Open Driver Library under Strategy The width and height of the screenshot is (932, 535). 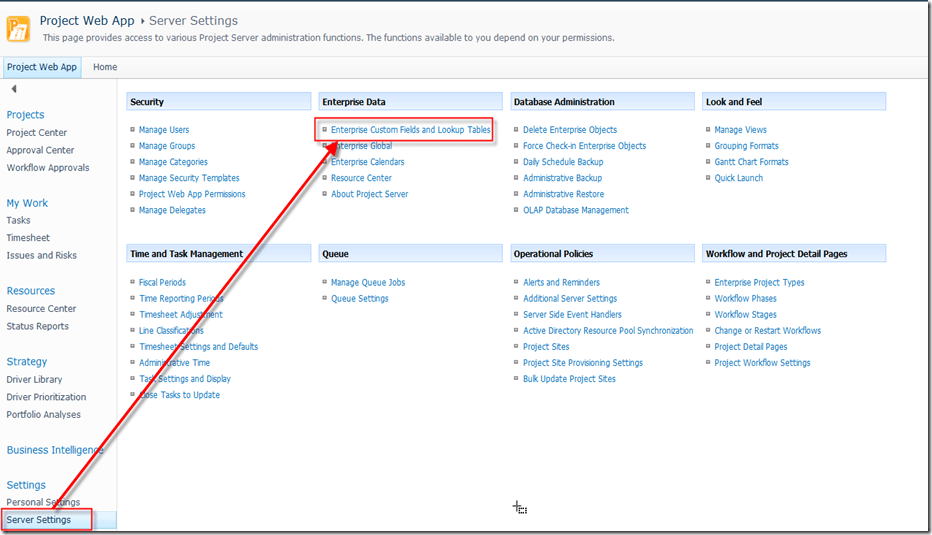pyautogui.click(x=34, y=380)
